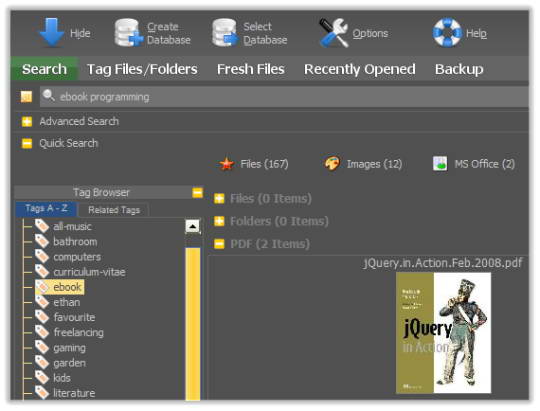
Task: Click the tag icon beside kids
Action: point(42,378)
